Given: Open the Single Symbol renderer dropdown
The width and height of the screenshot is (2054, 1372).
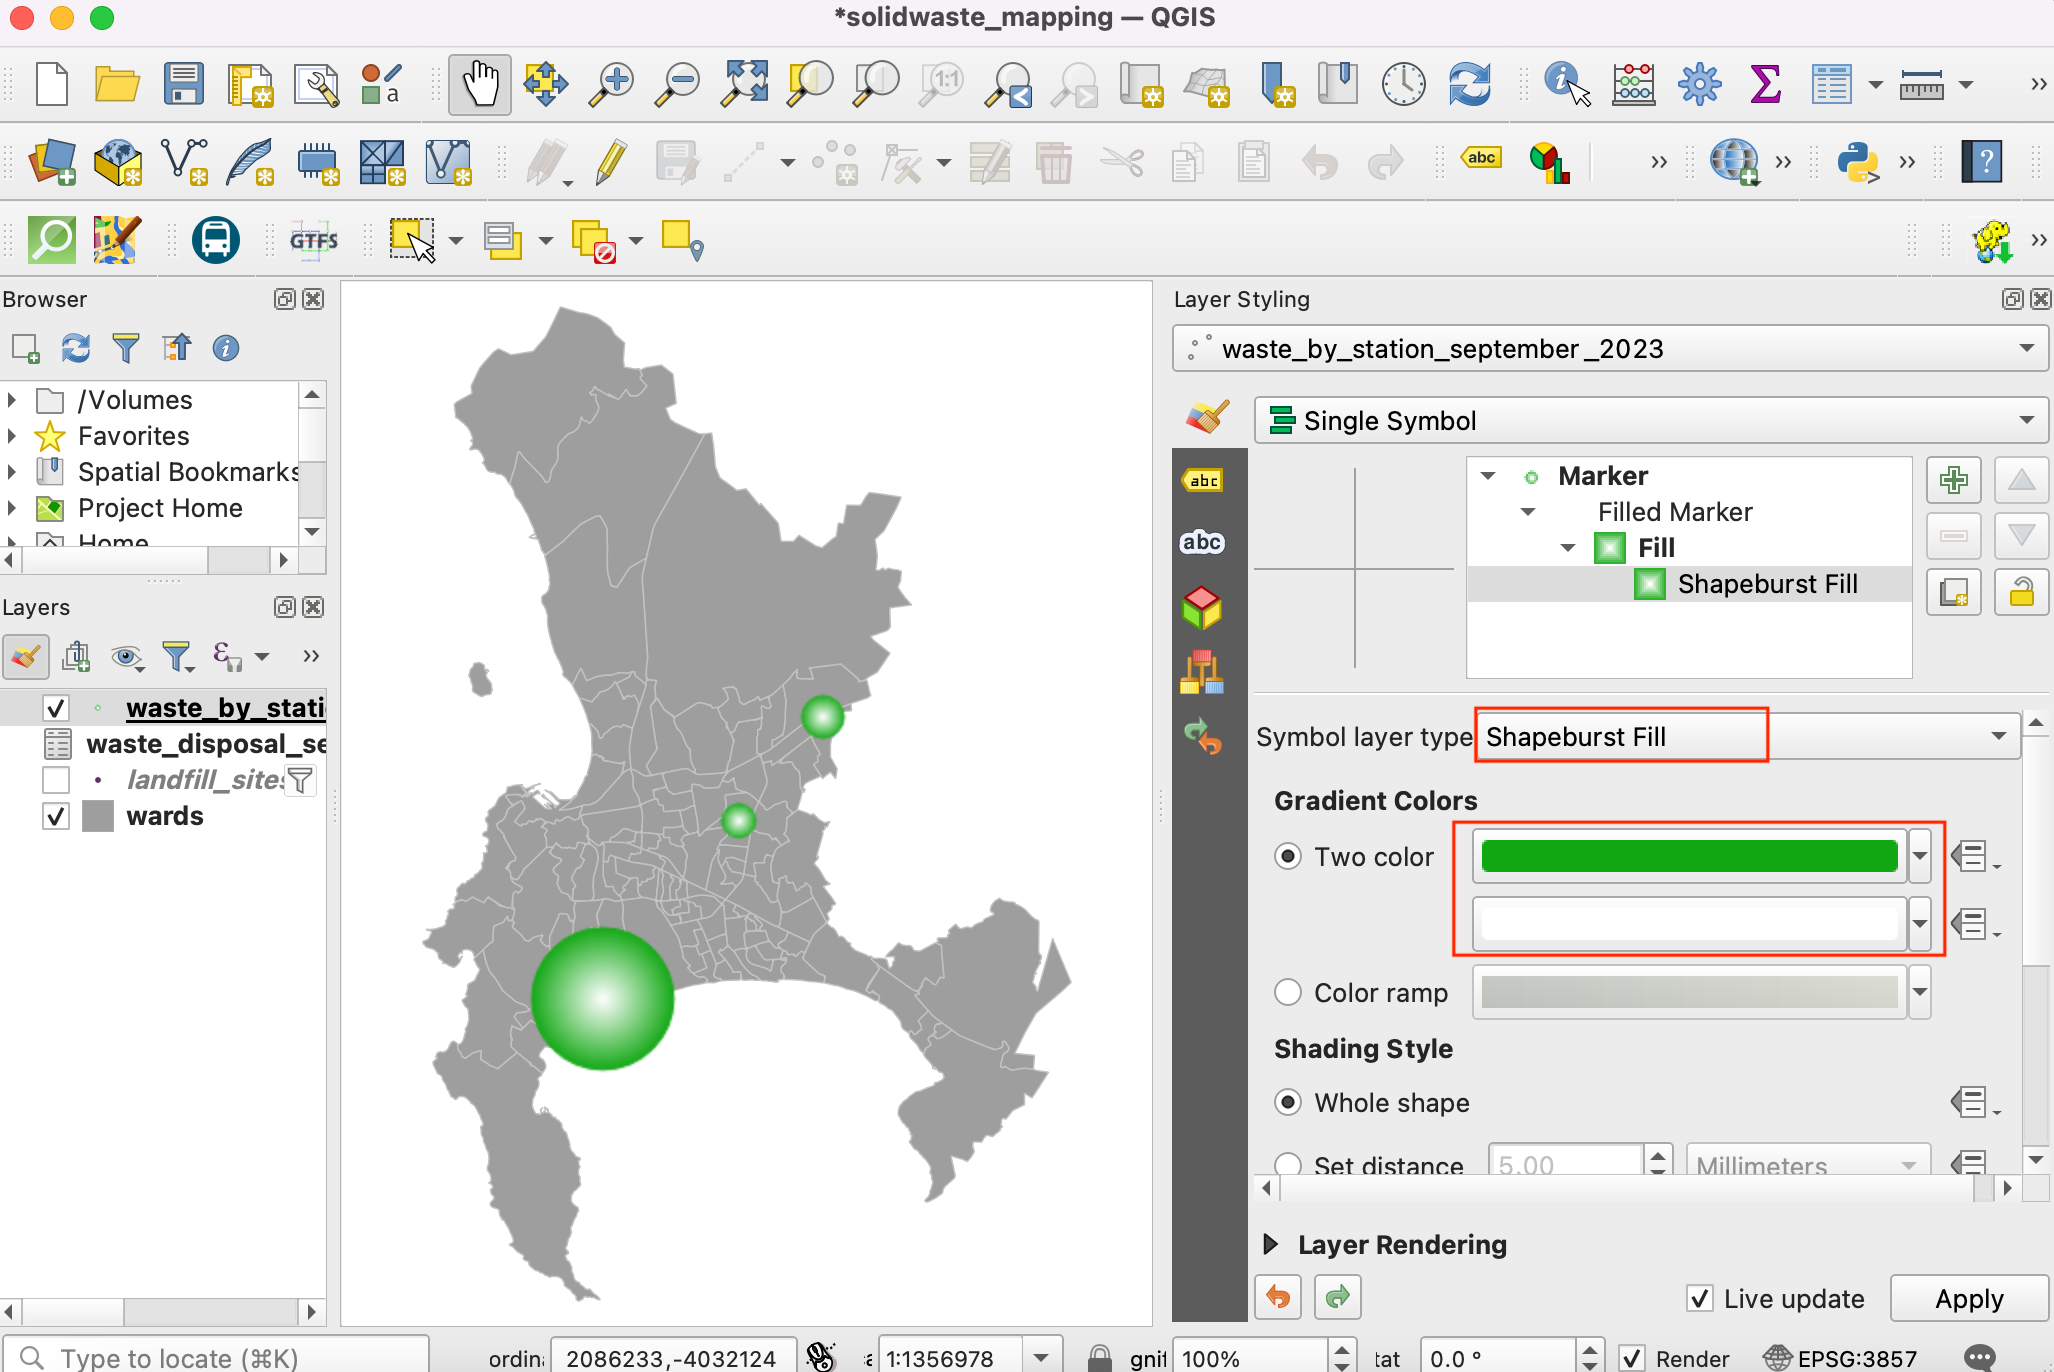Looking at the screenshot, I should click(x=1650, y=421).
